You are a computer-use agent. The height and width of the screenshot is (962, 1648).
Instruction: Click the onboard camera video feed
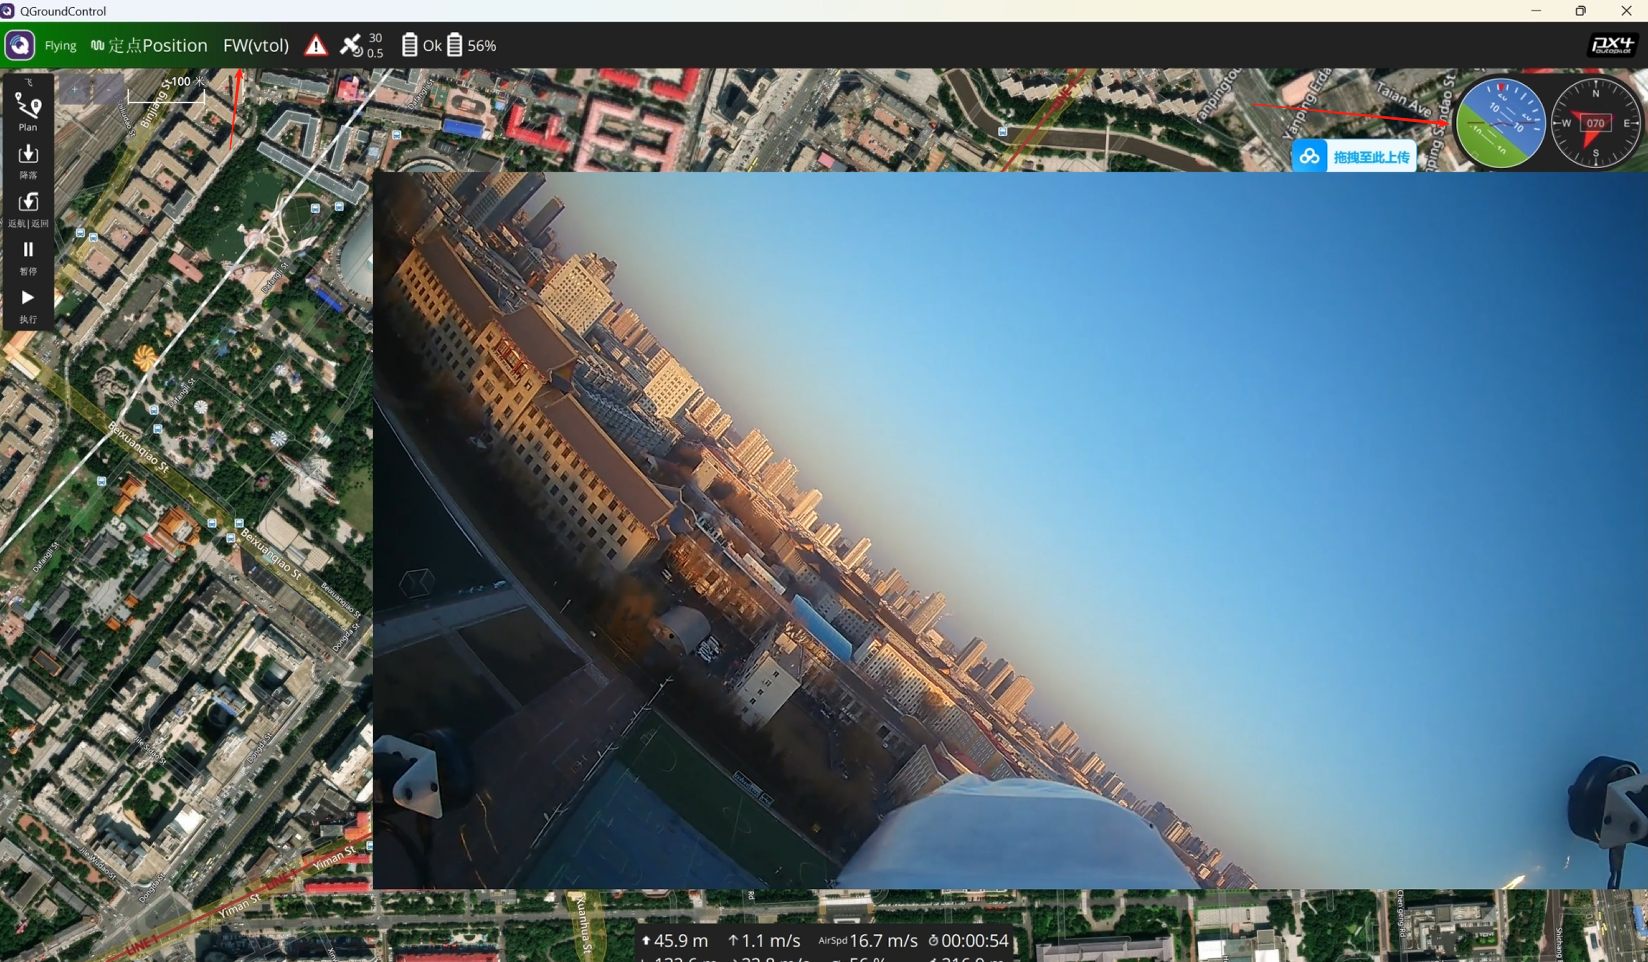(x=1010, y=530)
